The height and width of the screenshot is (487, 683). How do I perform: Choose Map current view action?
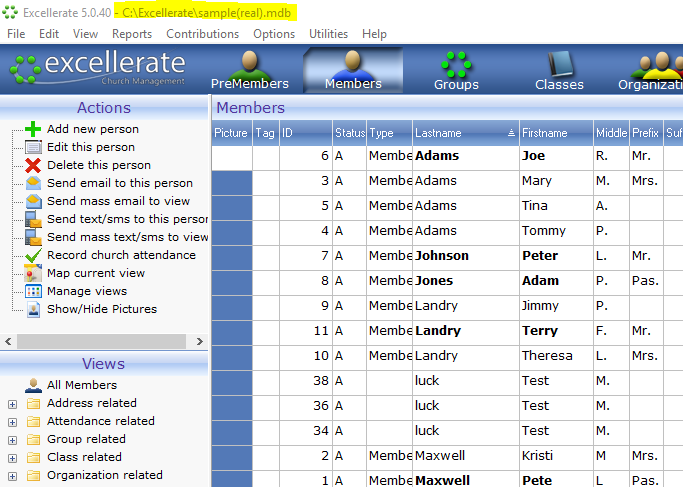coord(96,273)
